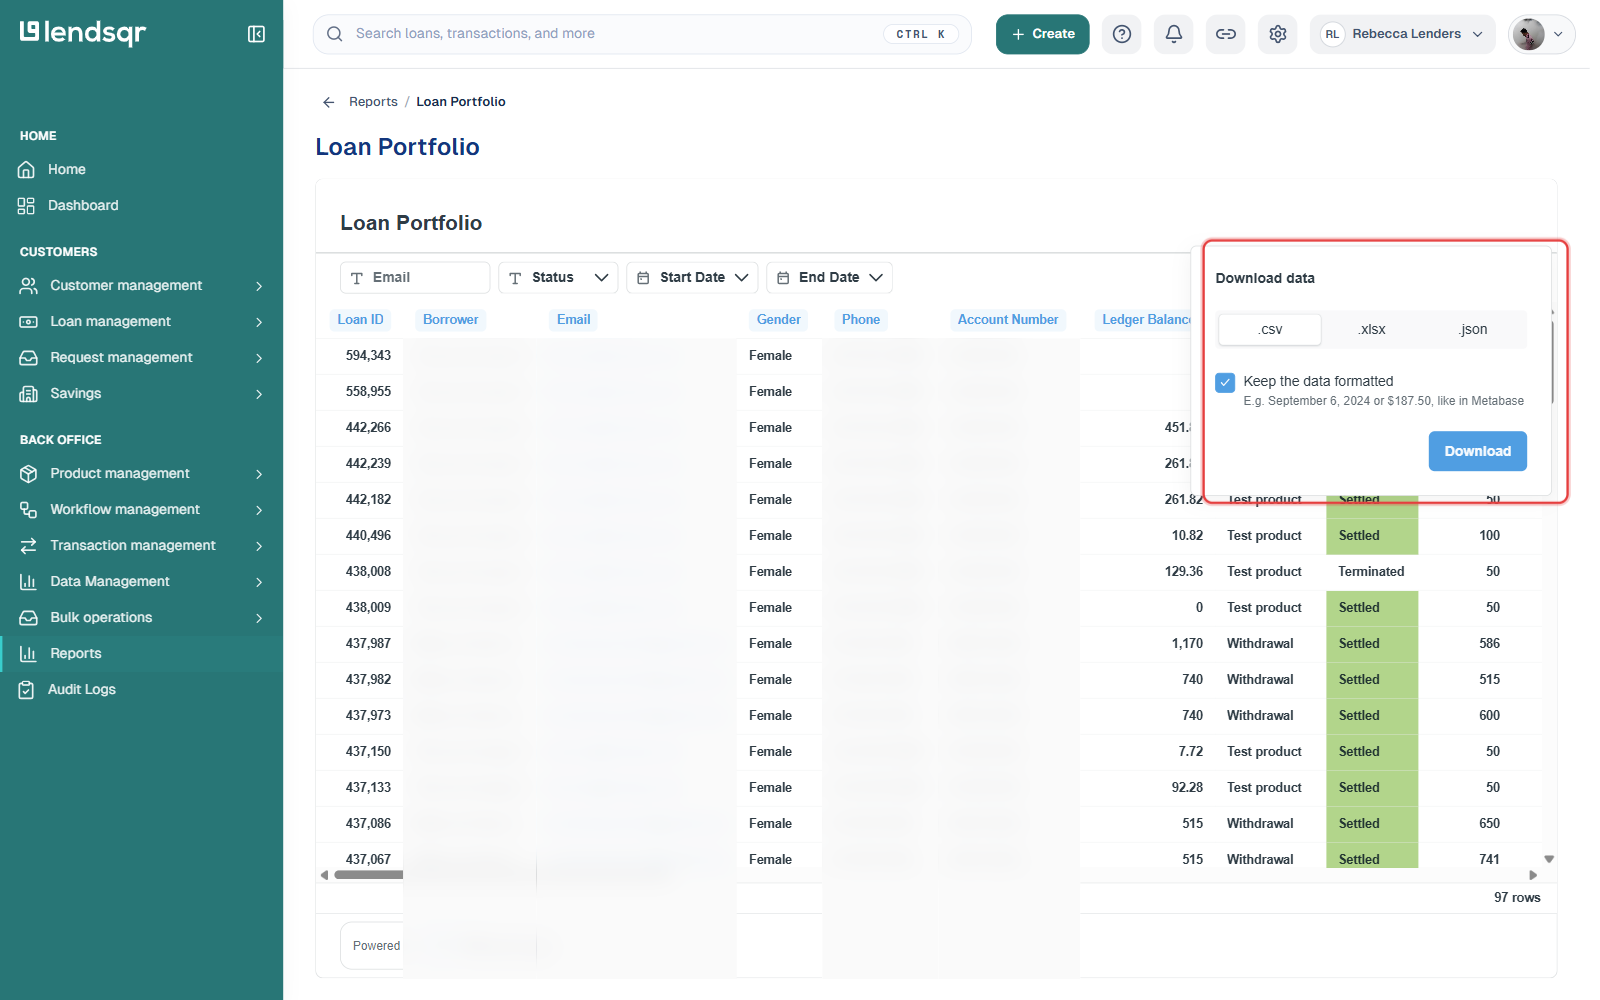Click the Terminated status cell
Screen dimensions: 1600x1000
coord(1371,572)
